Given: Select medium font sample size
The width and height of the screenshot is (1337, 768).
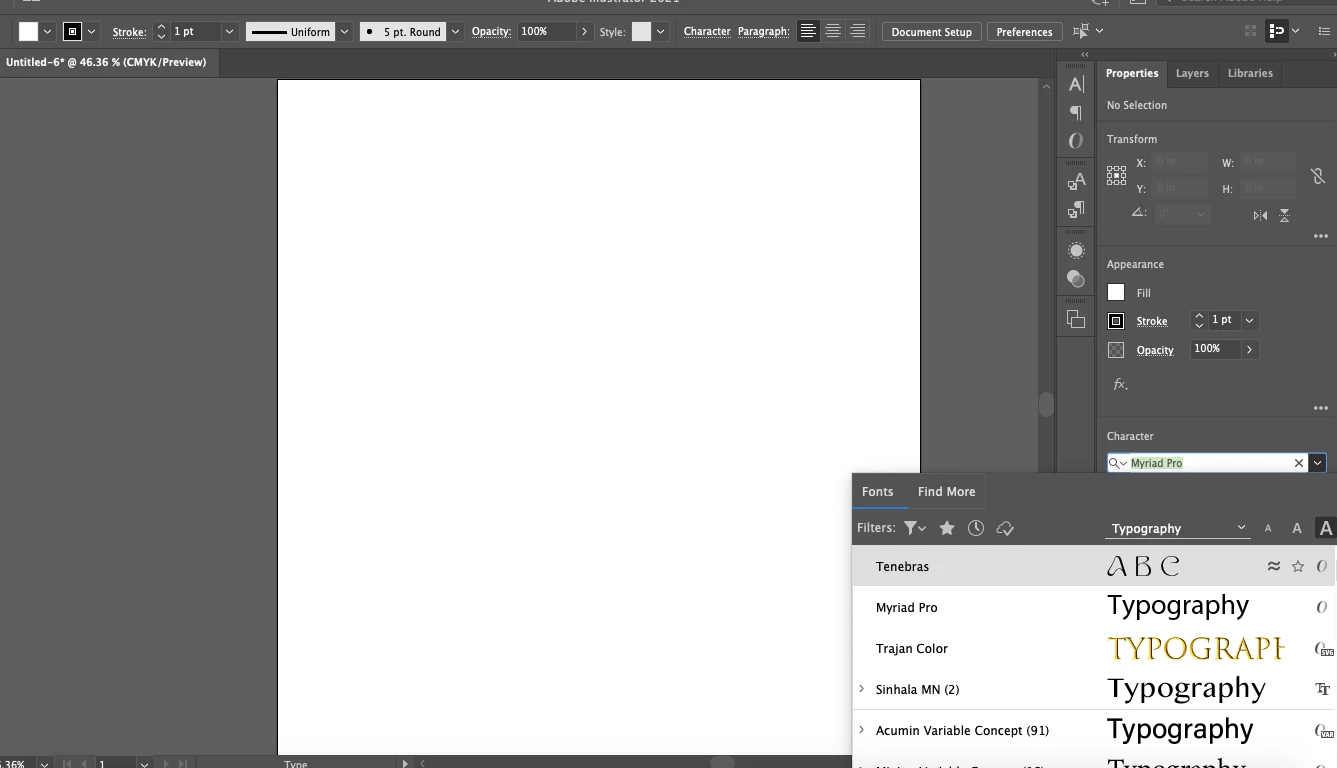Looking at the screenshot, I should 1297,528.
